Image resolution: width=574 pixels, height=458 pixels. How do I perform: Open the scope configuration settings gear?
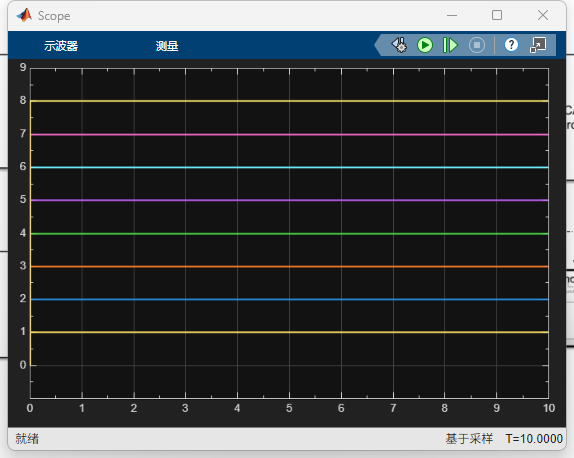(399, 45)
